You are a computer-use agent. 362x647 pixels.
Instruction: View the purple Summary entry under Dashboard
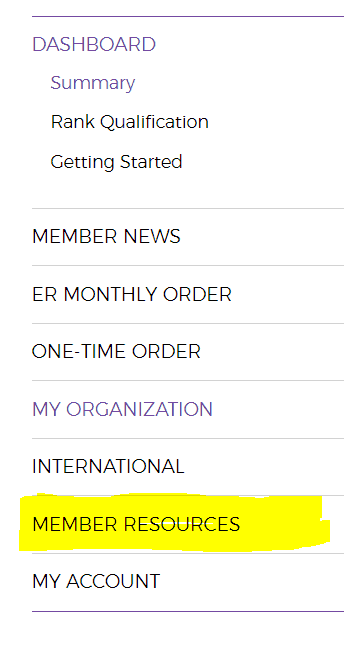(x=92, y=83)
